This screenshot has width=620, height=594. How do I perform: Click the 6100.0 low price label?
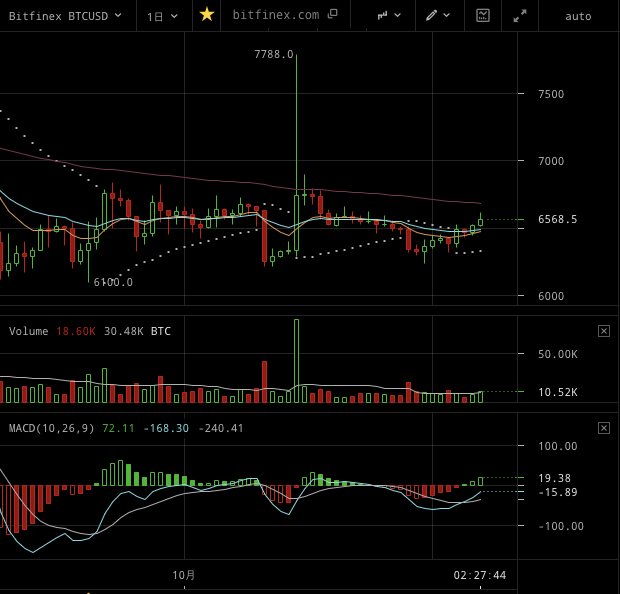point(113,282)
